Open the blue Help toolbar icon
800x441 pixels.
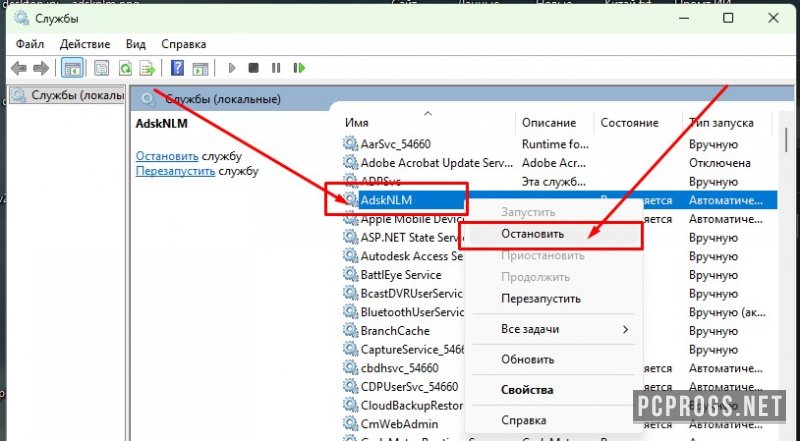[177, 68]
